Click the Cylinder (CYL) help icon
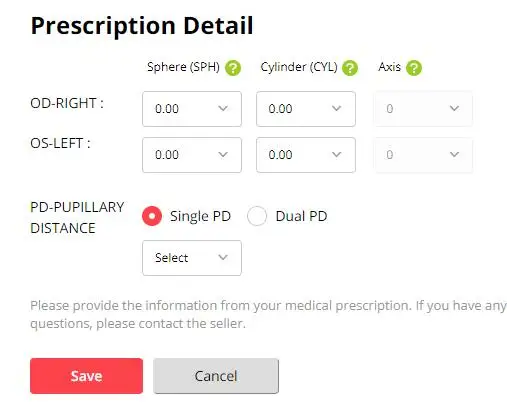The image size is (507, 407). (350, 68)
